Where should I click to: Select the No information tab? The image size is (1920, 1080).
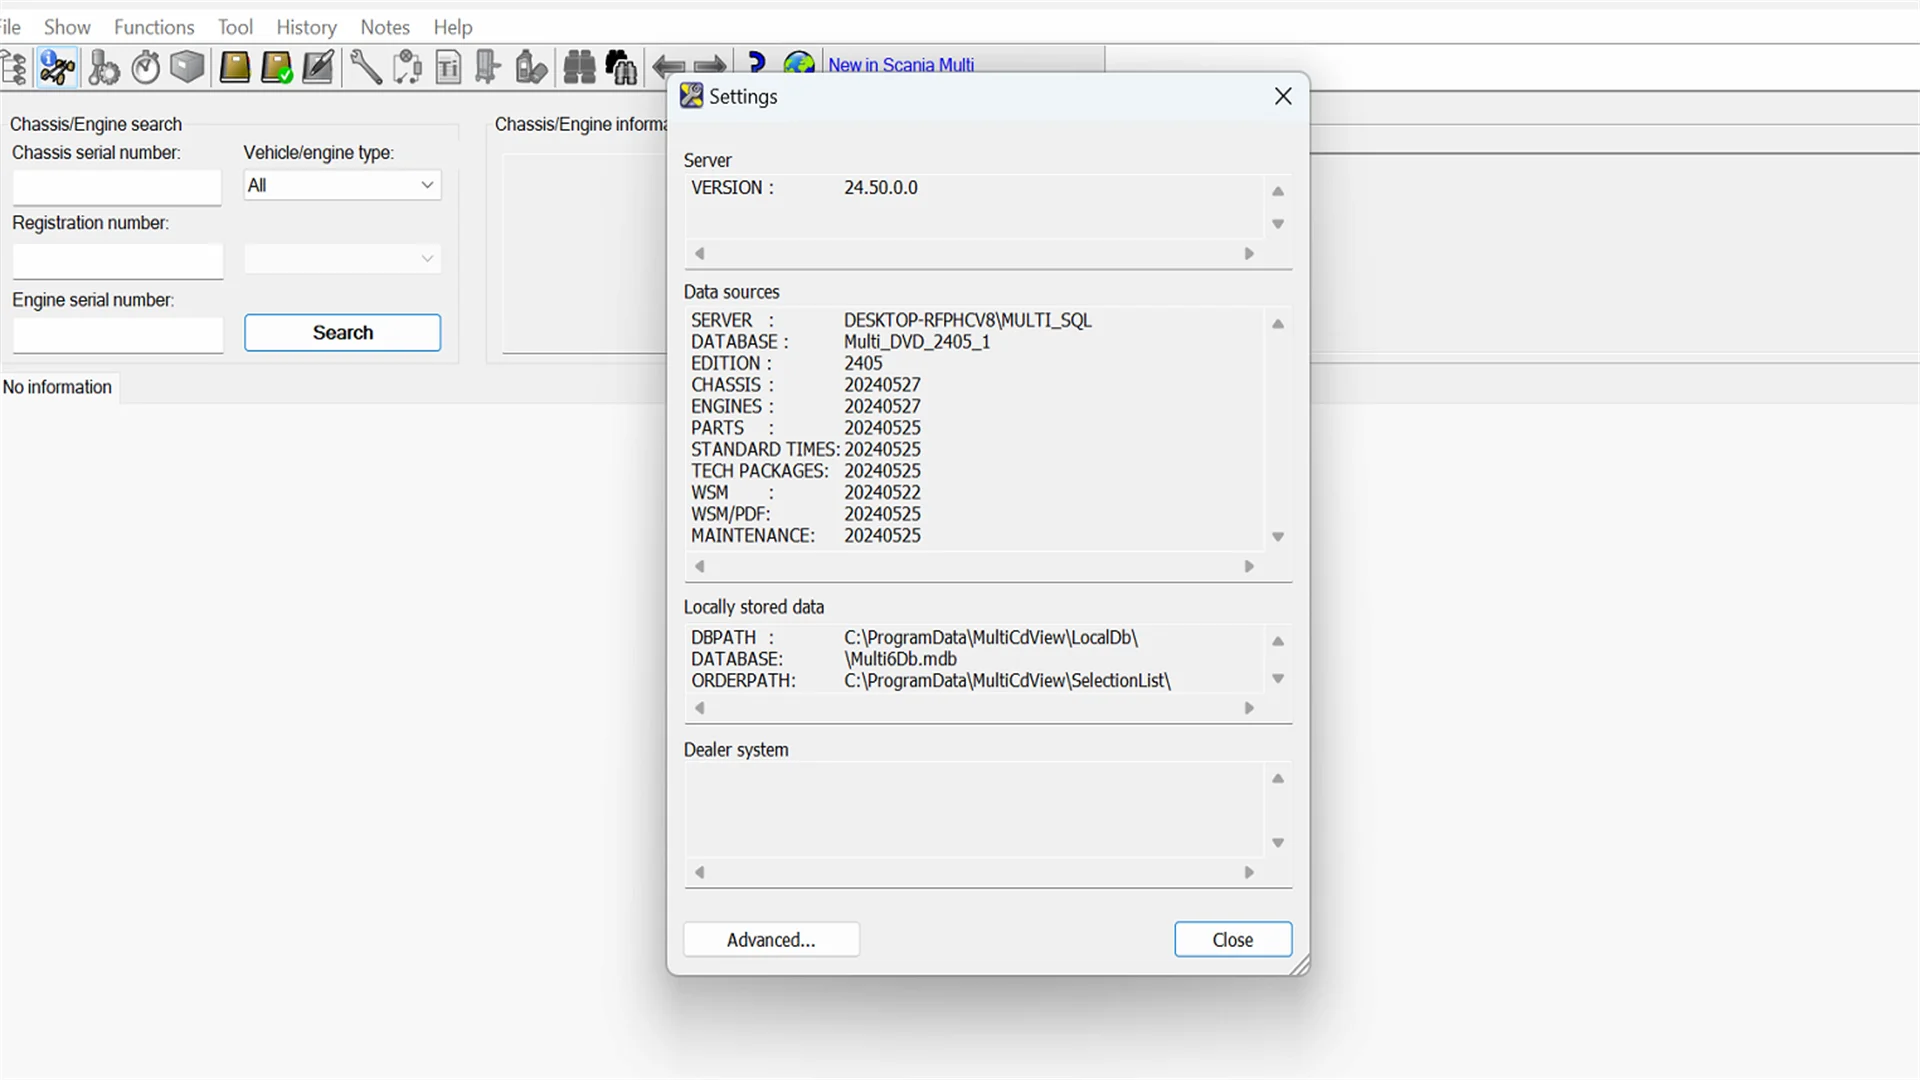coord(58,387)
